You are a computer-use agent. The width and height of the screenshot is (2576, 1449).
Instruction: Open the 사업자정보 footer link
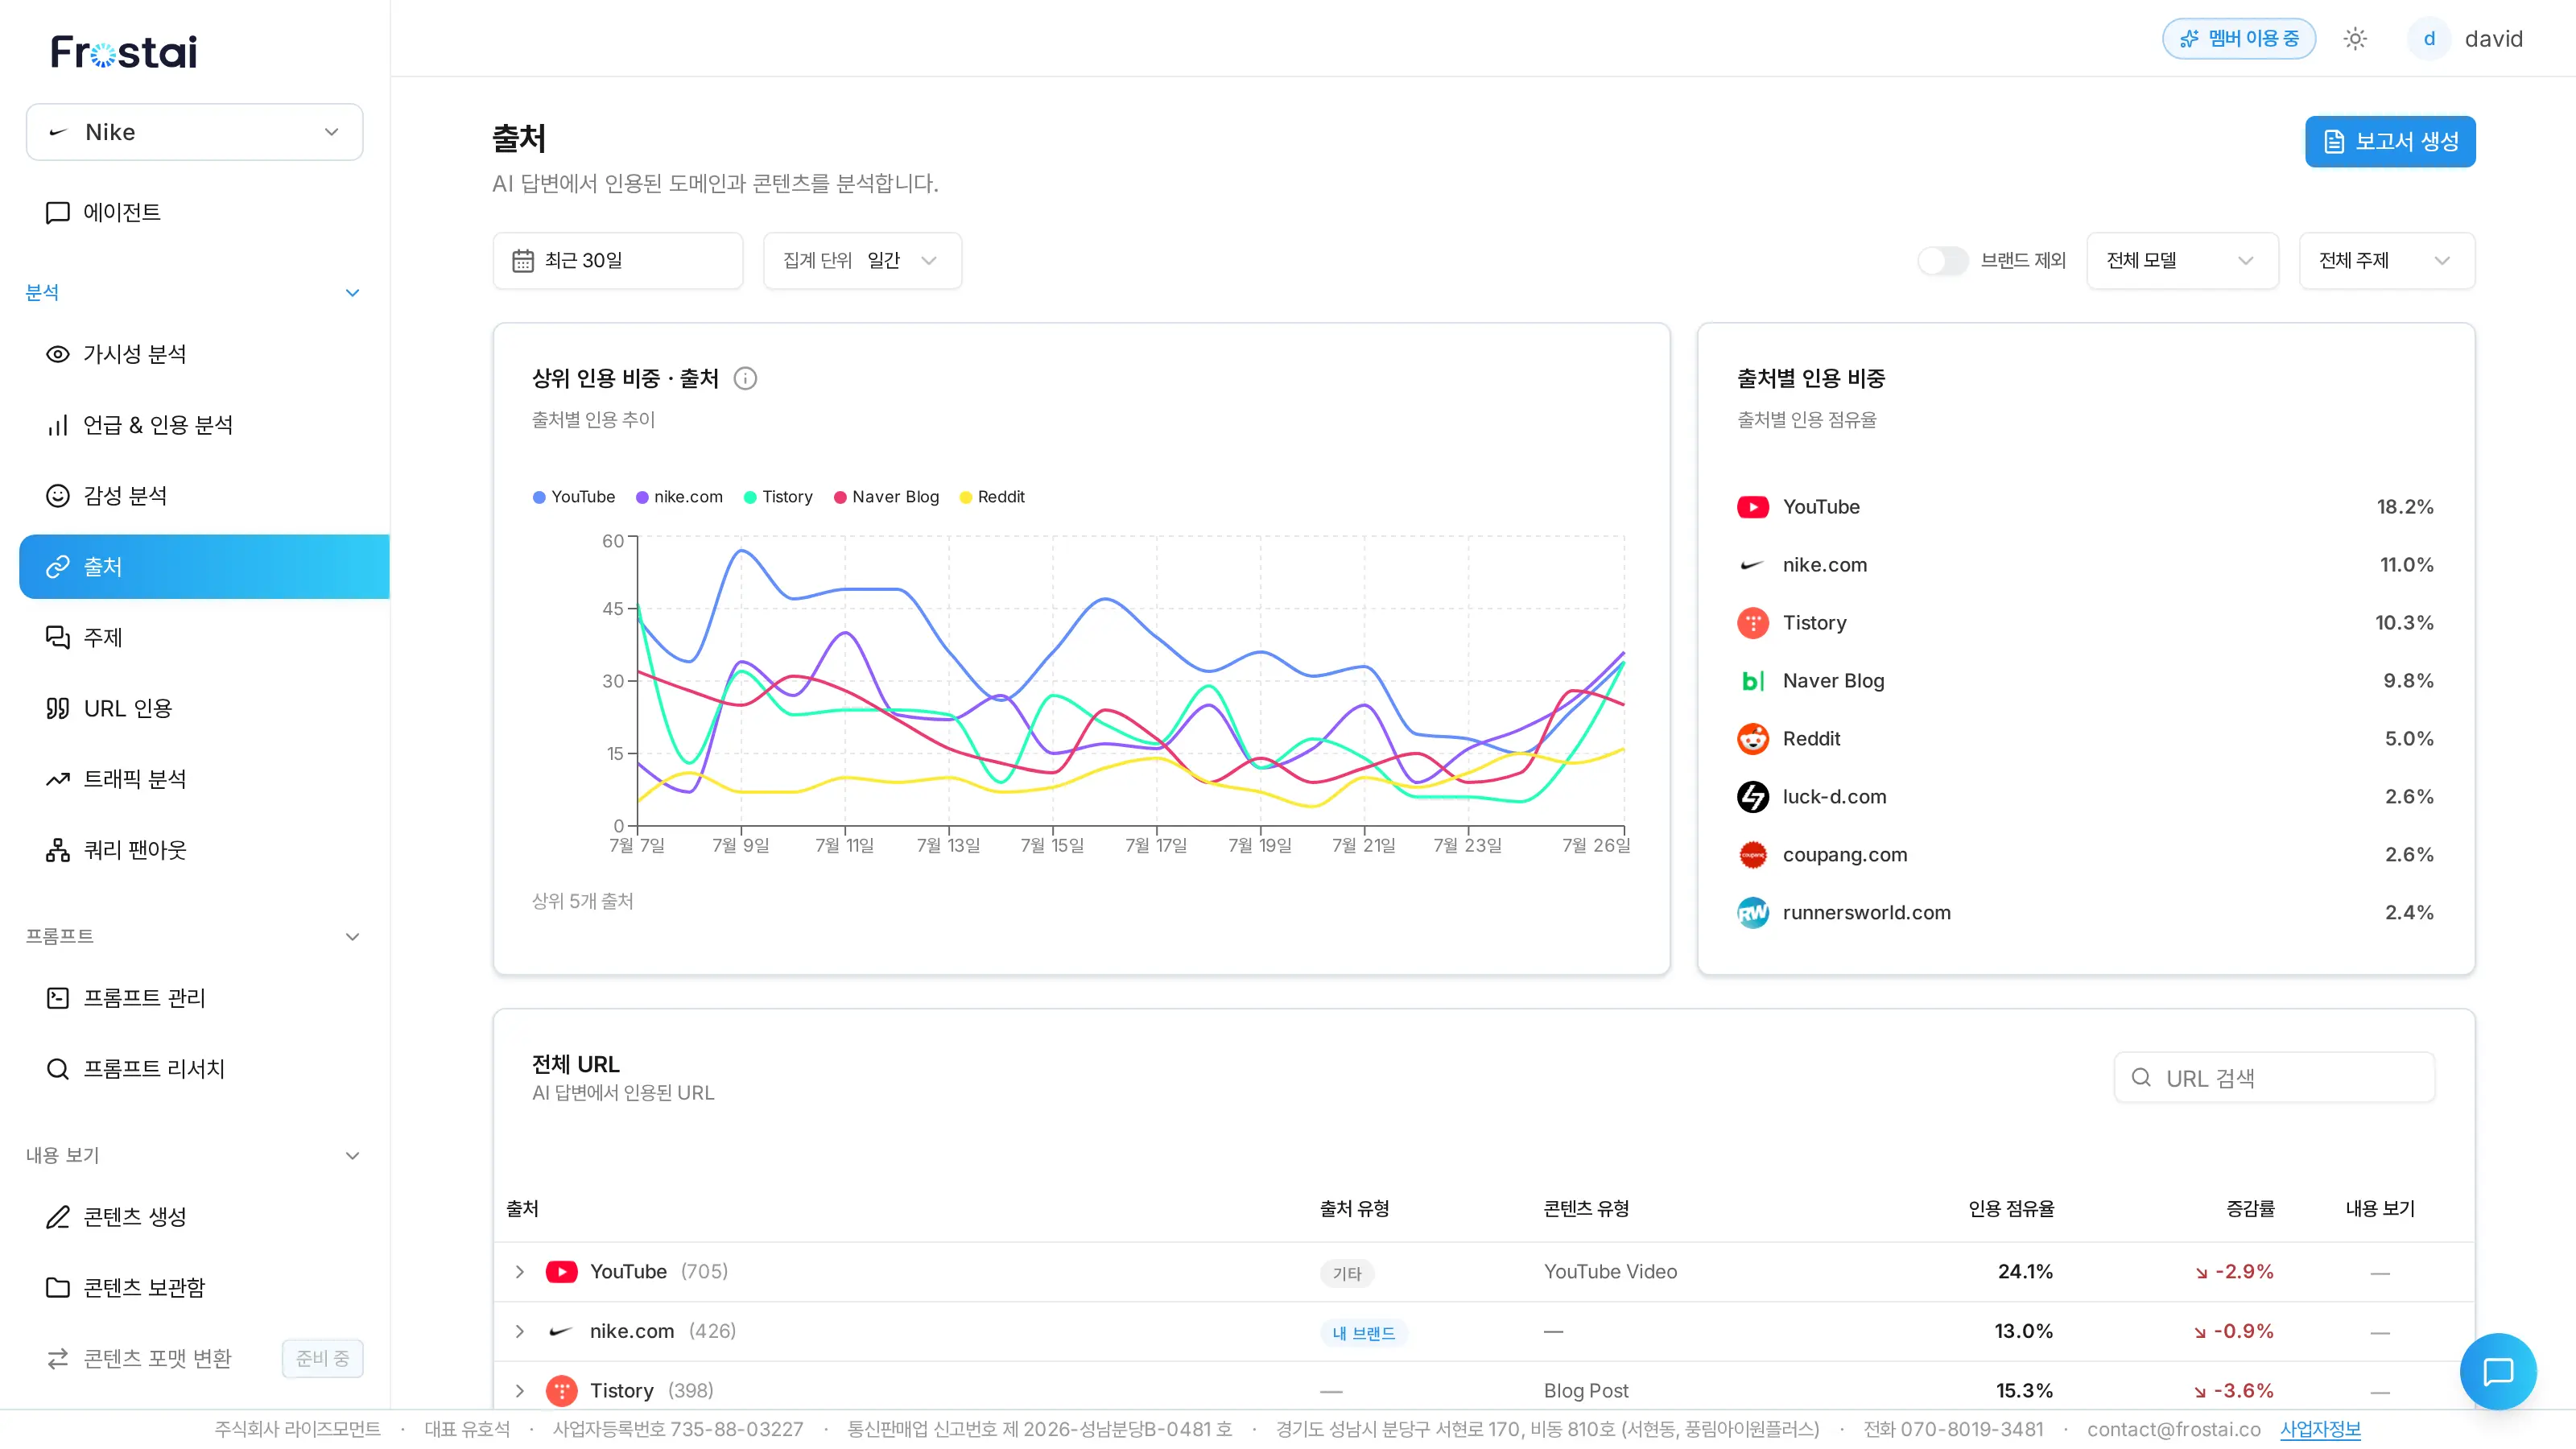pos(2320,1429)
